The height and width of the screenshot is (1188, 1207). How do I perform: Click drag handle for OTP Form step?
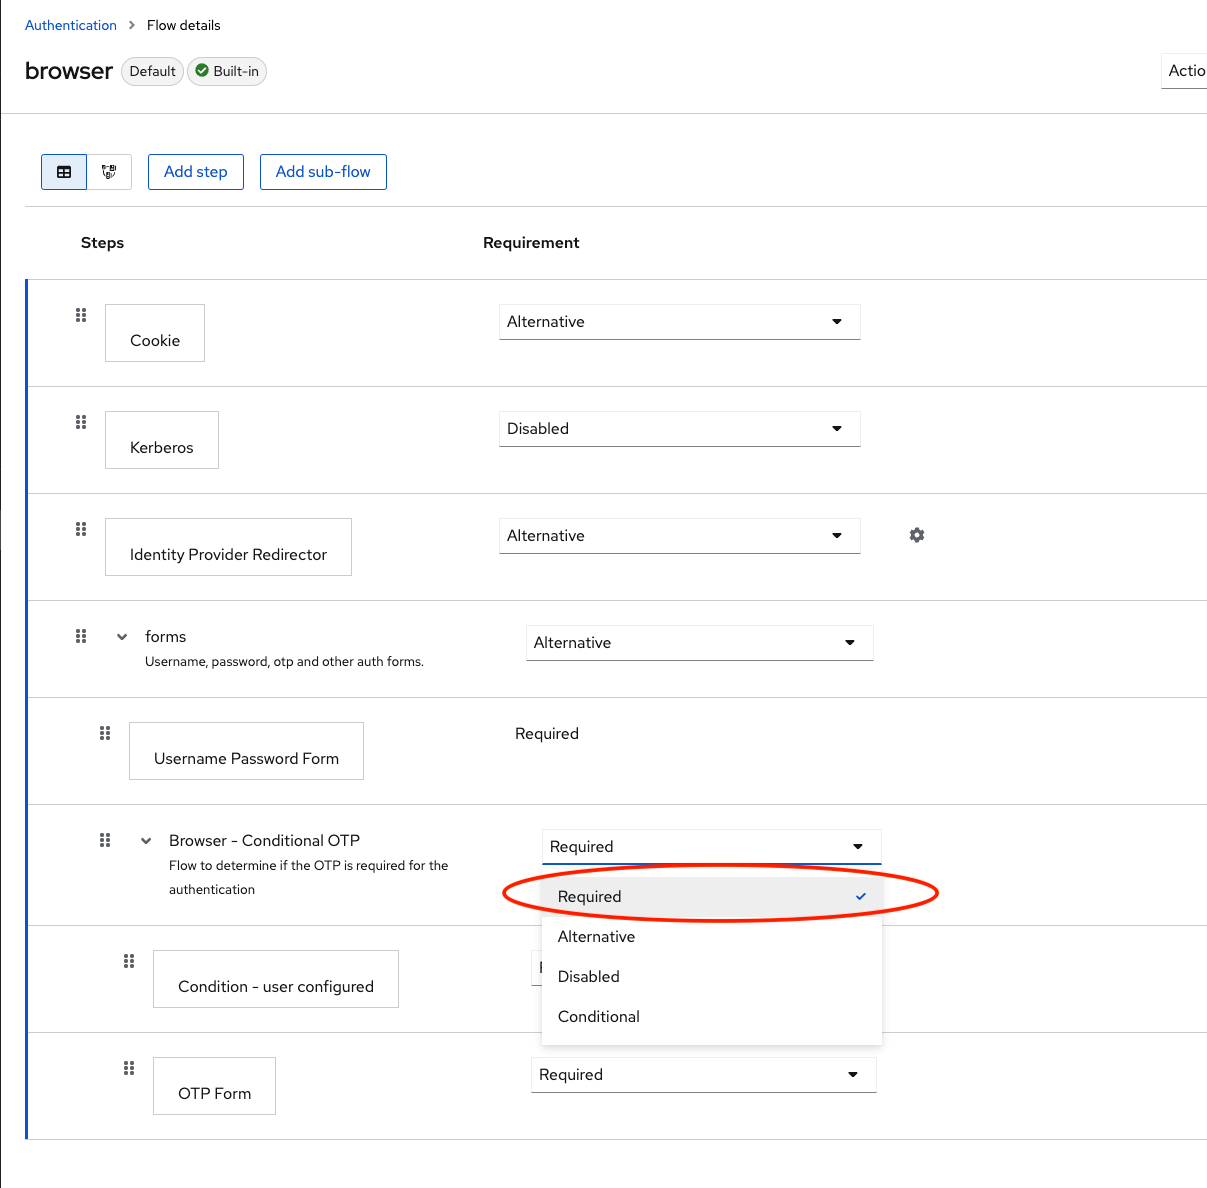tap(129, 1068)
